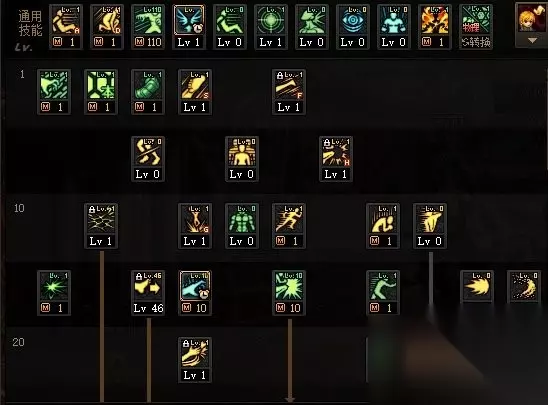Select the level 20 locked hand skill
548x405 pixels.
195,360
